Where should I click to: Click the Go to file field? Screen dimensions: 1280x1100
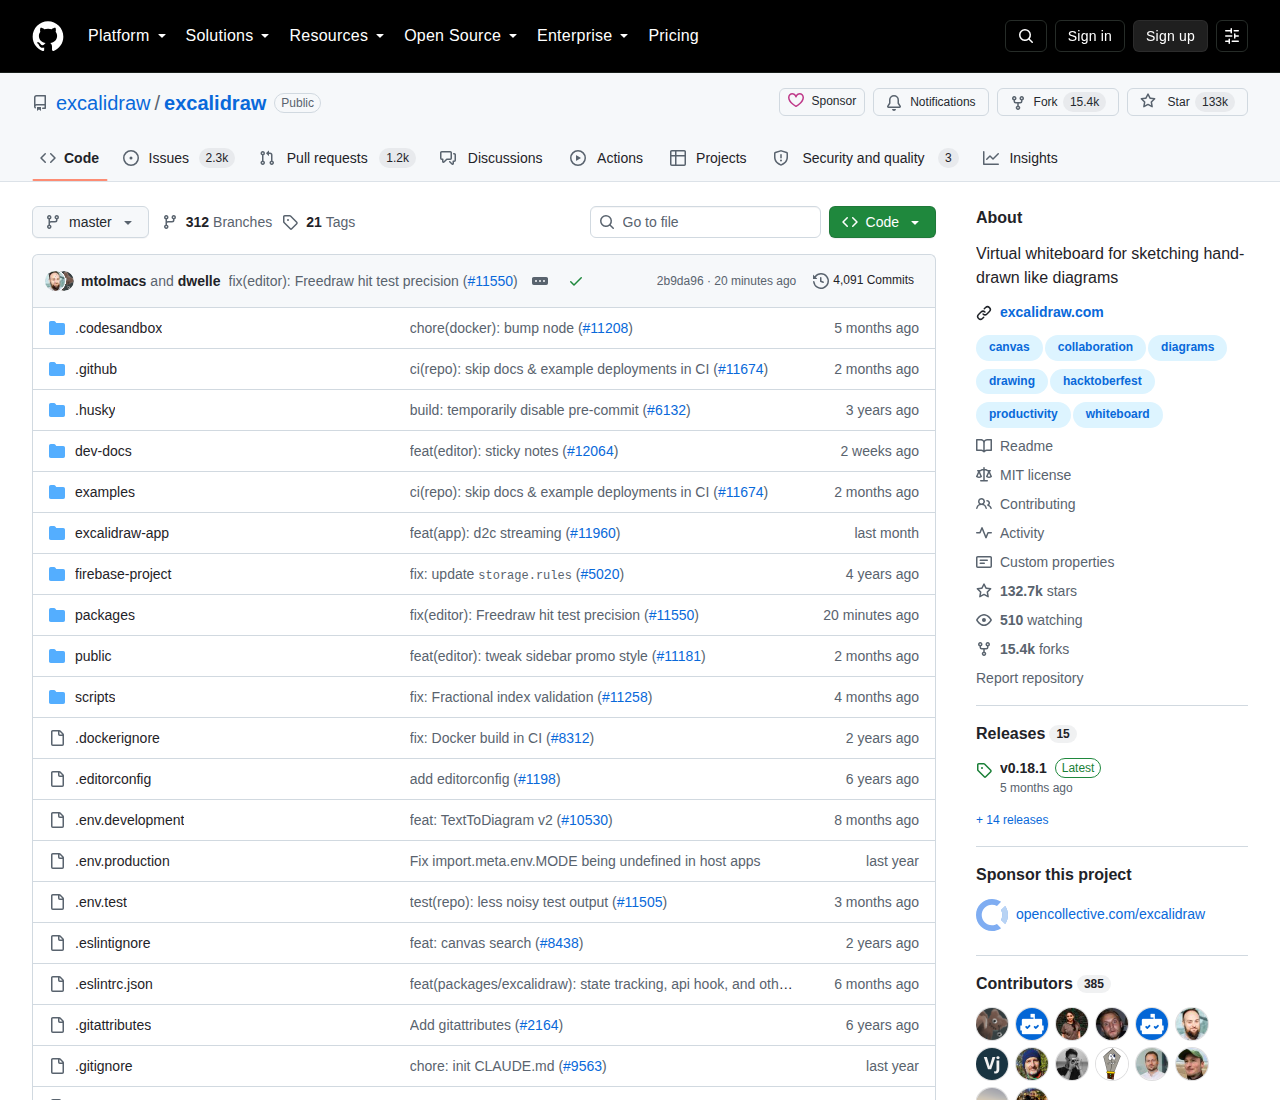(x=705, y=222)
